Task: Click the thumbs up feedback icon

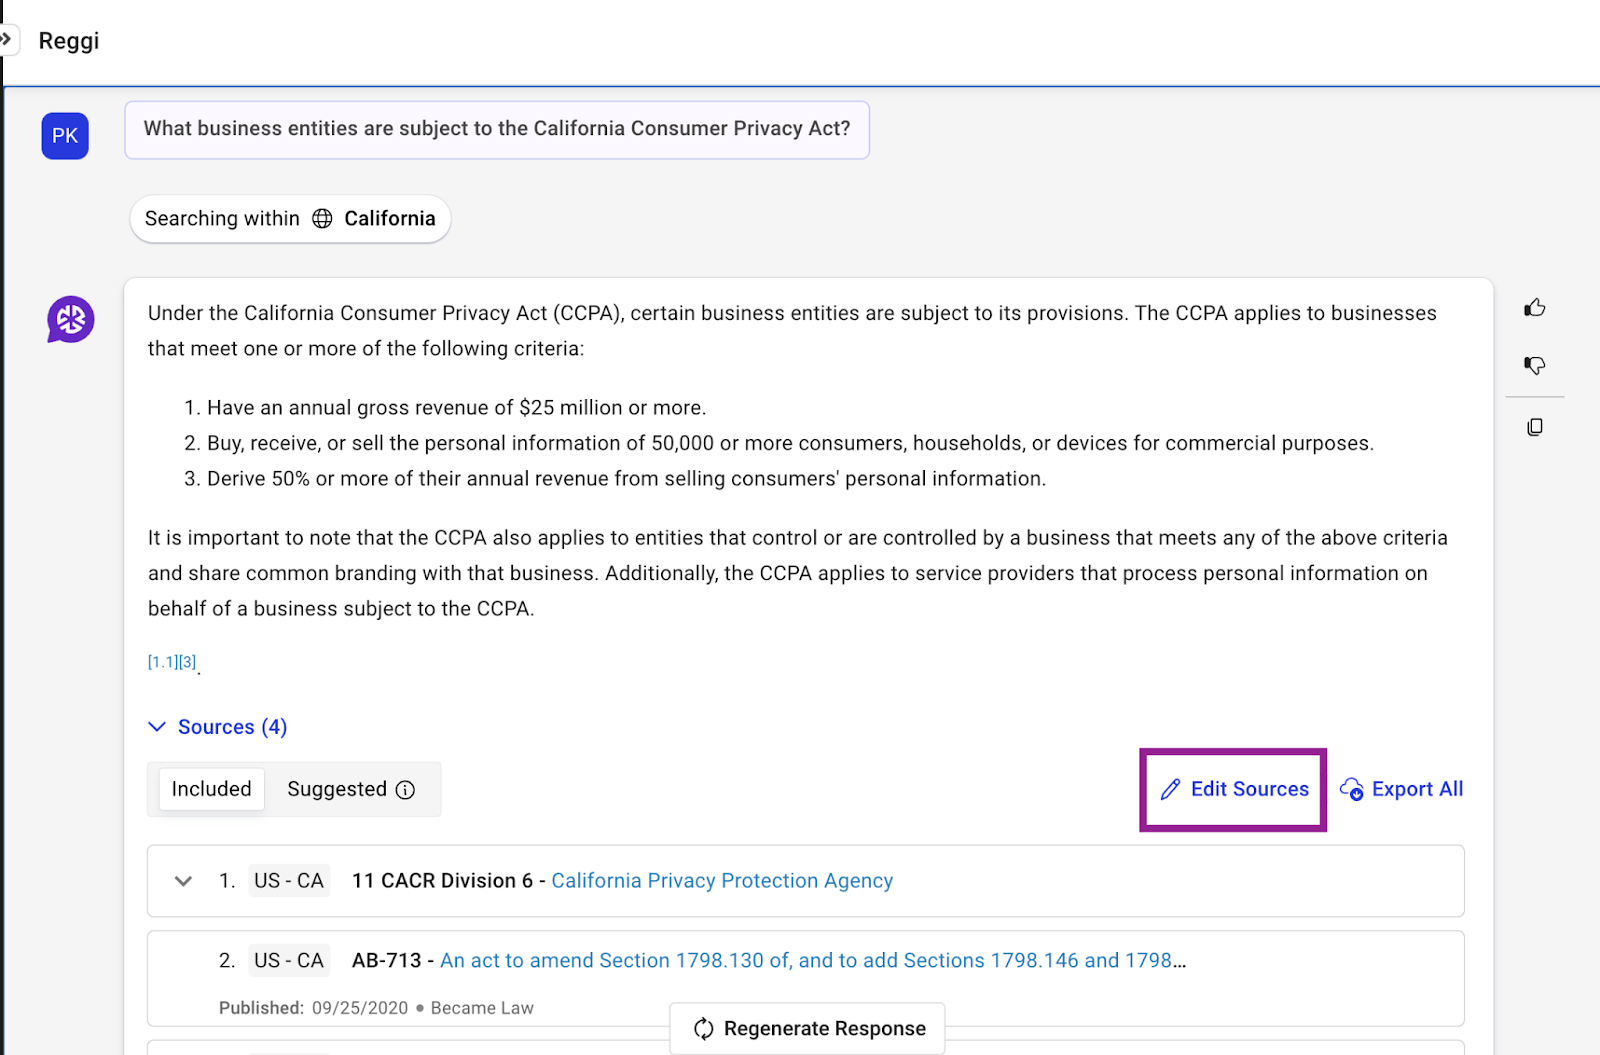Action: (x=1534, y=308)
